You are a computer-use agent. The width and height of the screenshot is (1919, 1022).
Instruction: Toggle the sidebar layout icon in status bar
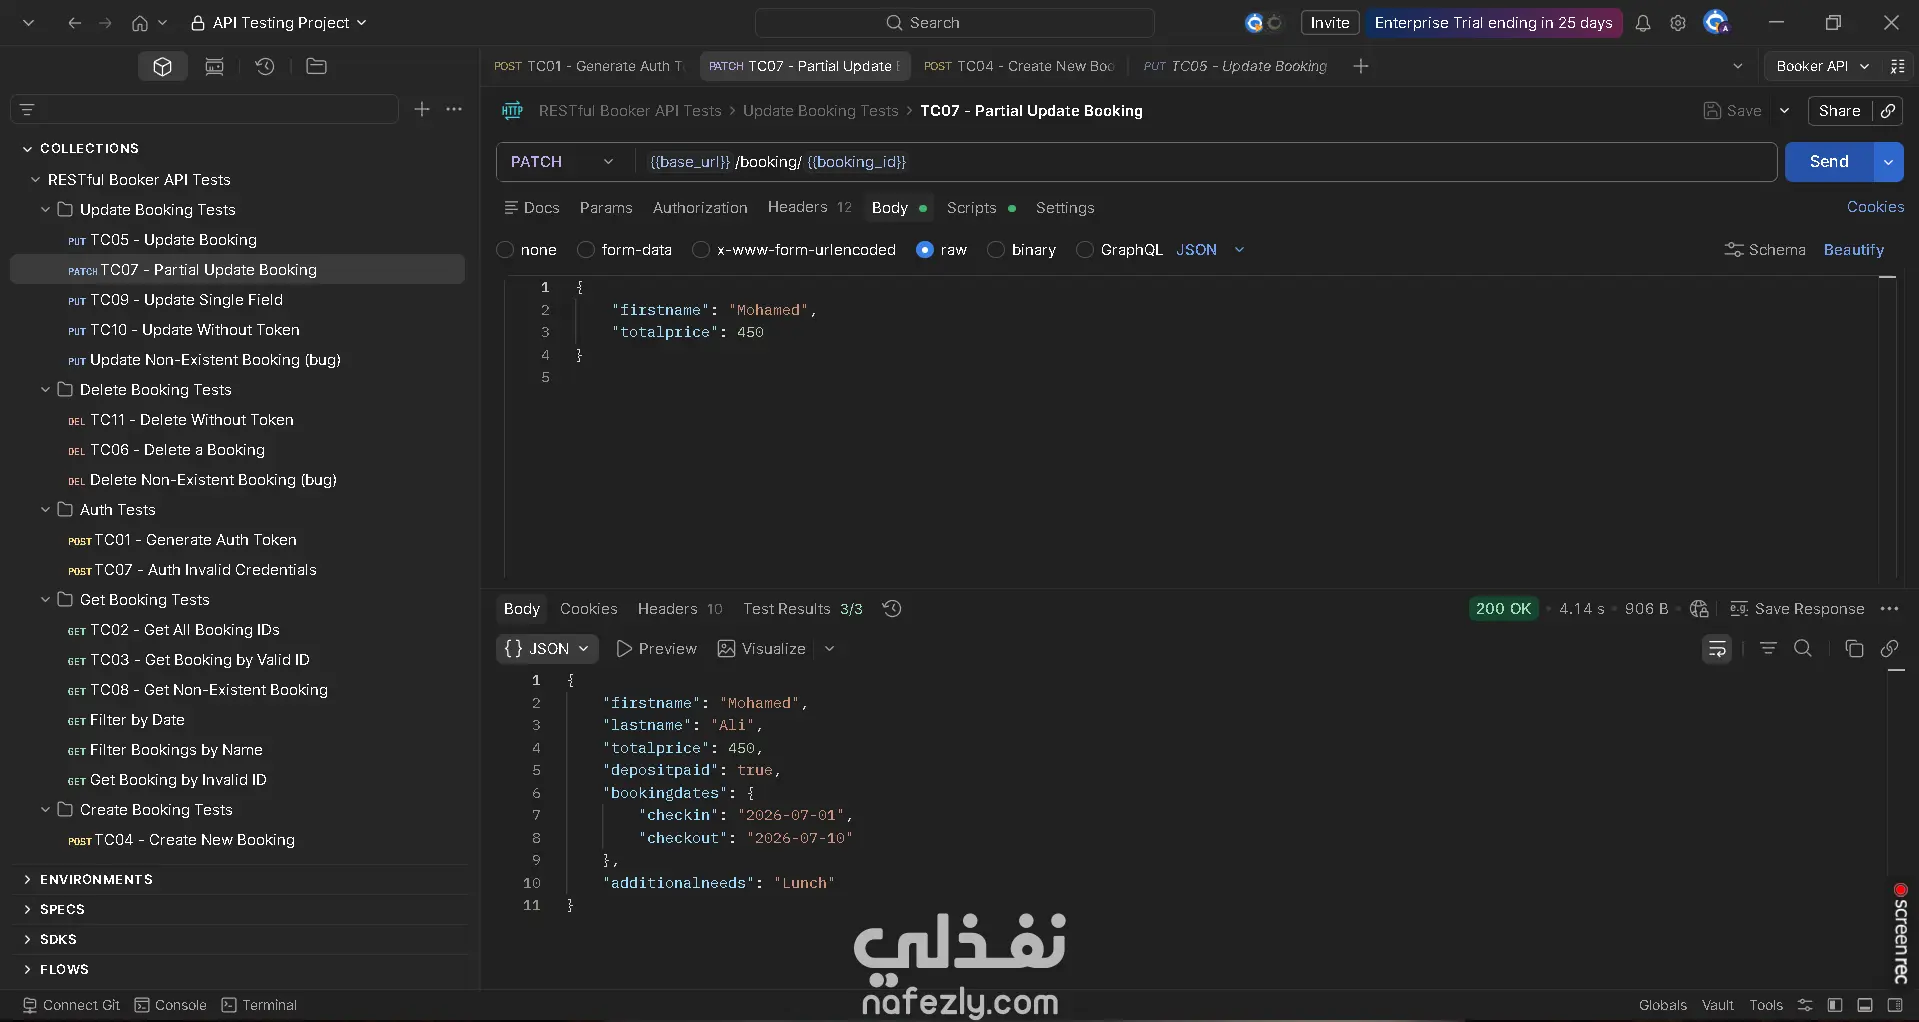1835,1005
